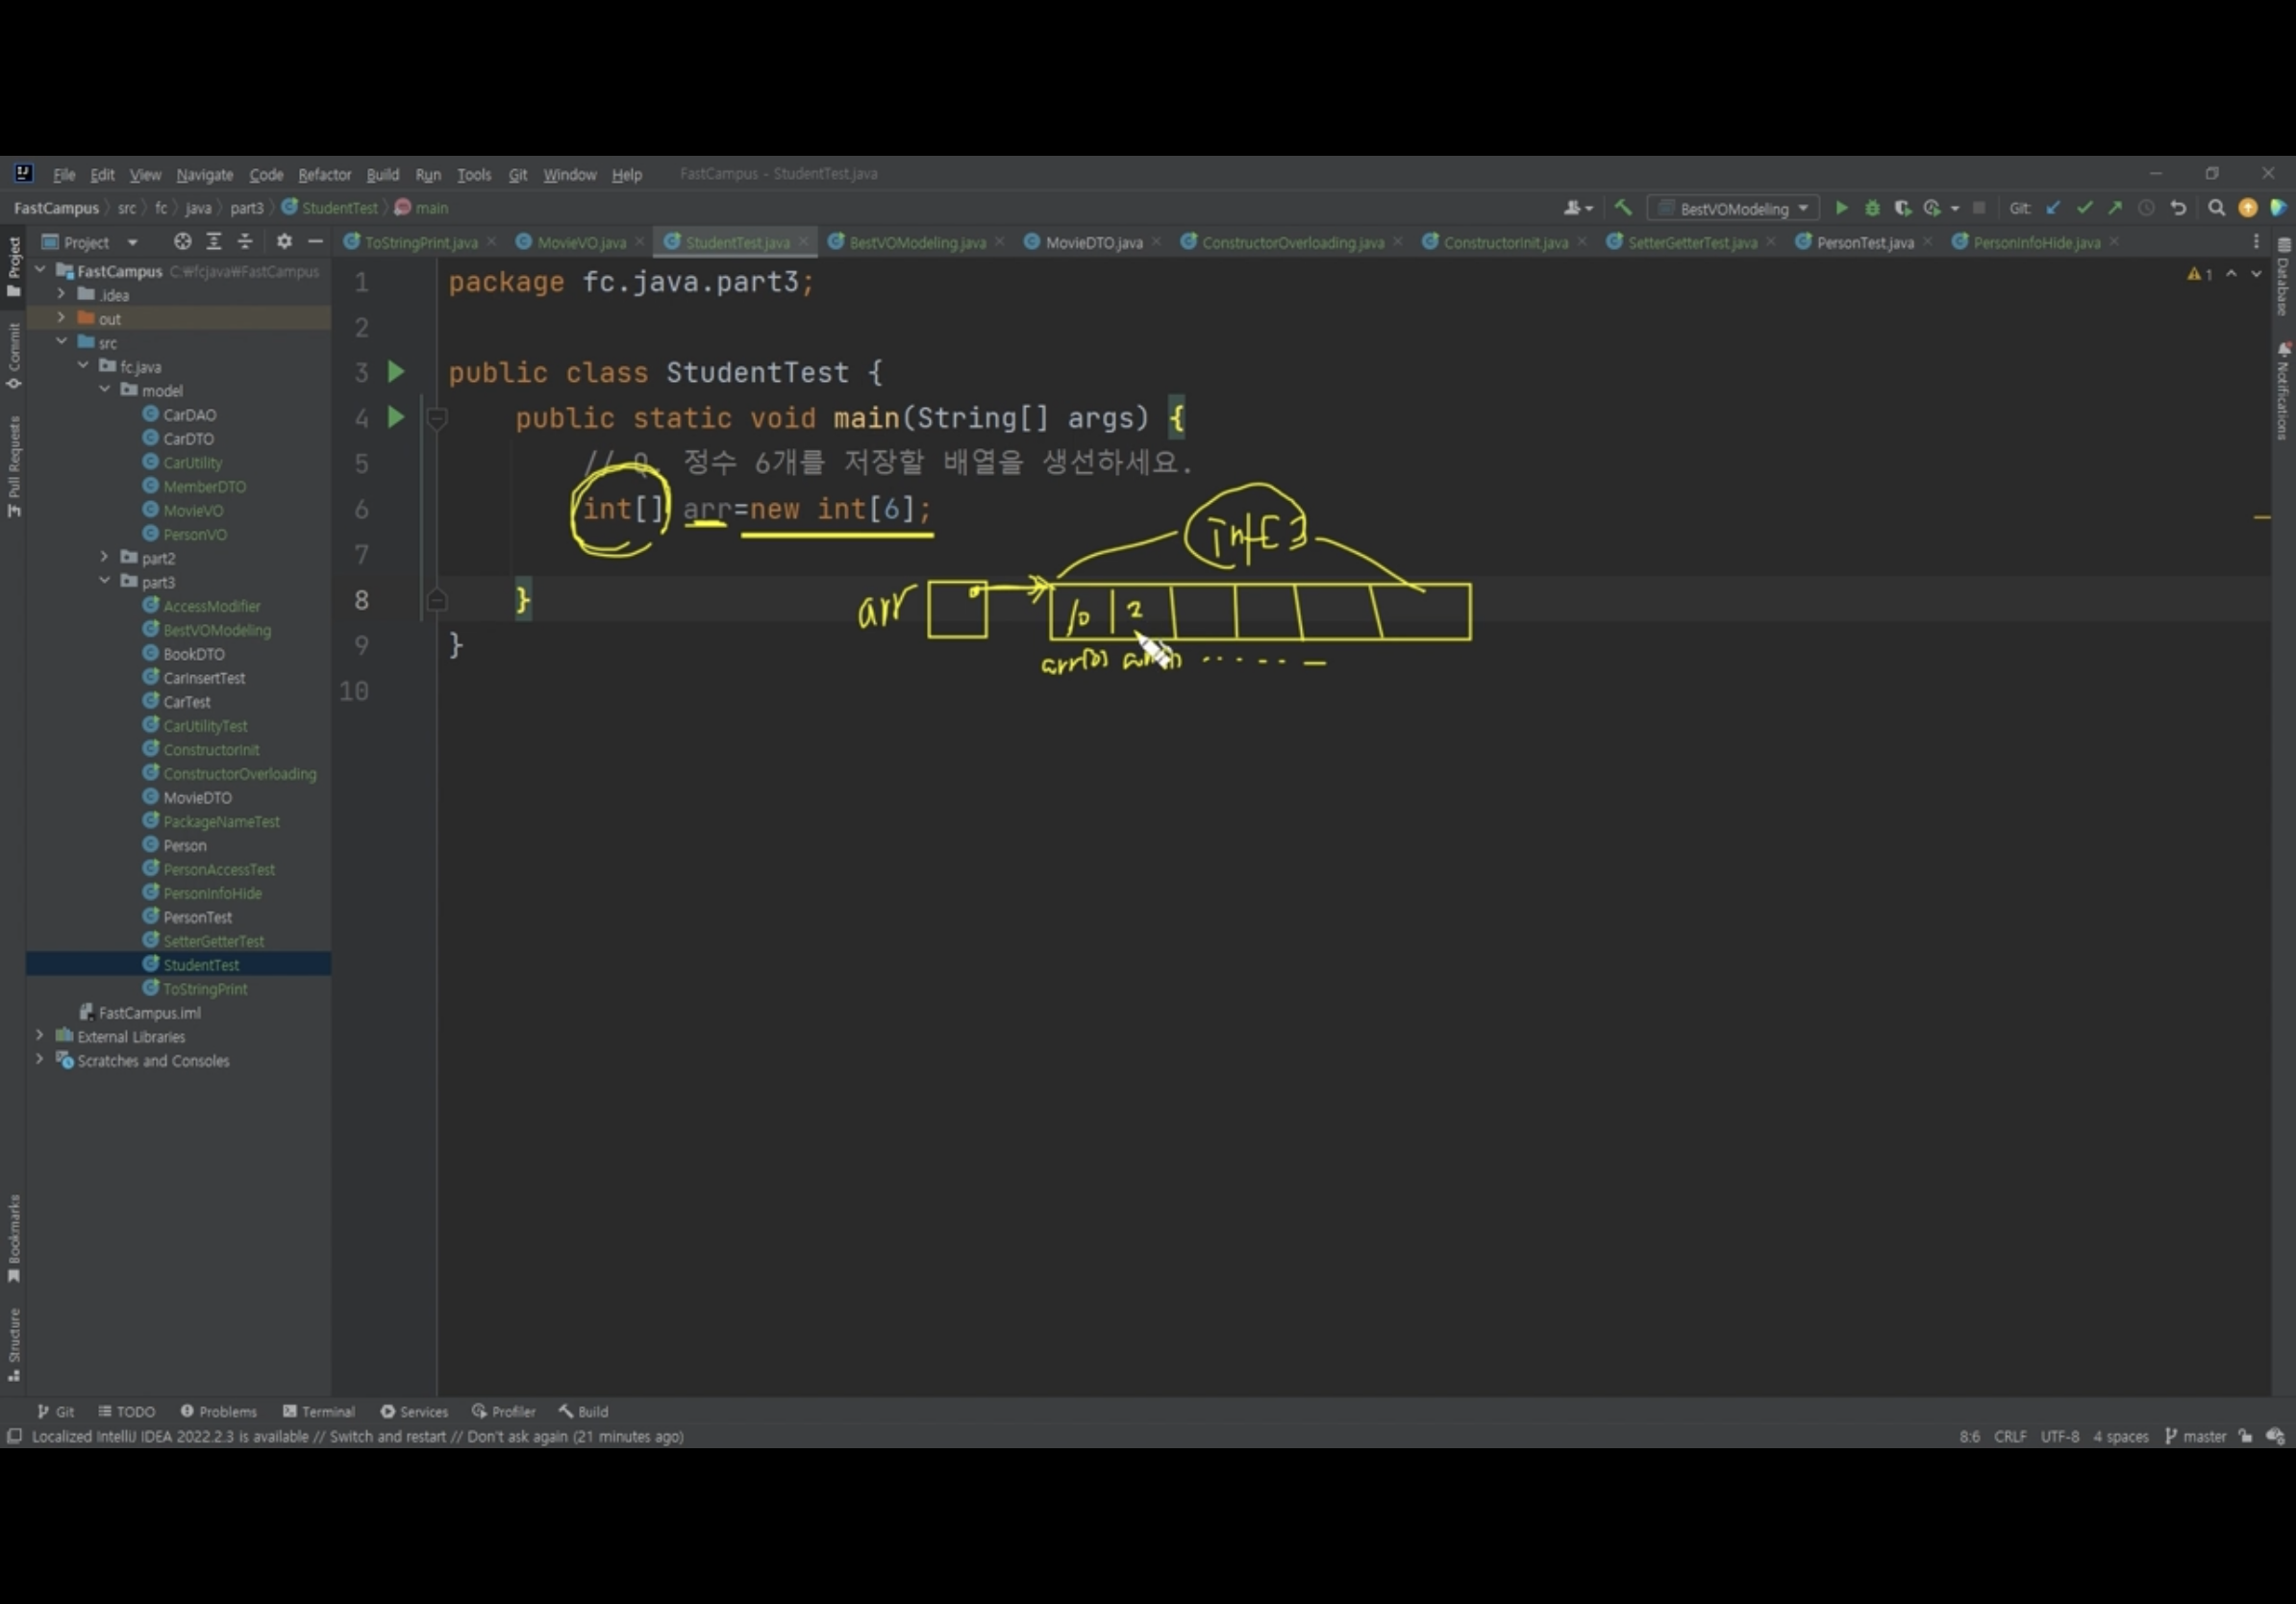The image size is (2296, 1604).
Task: Click the Stop square icon in the toolbar
Action: pyautogui.click(x=1978, y=208)
